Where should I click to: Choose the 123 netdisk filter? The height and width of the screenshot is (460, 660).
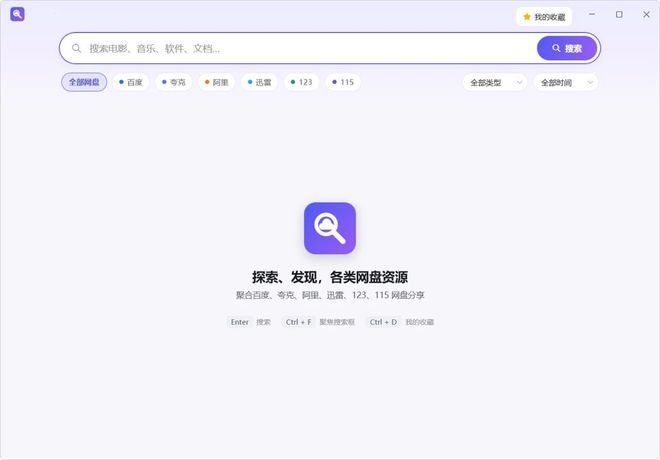(x=301, y=82)
